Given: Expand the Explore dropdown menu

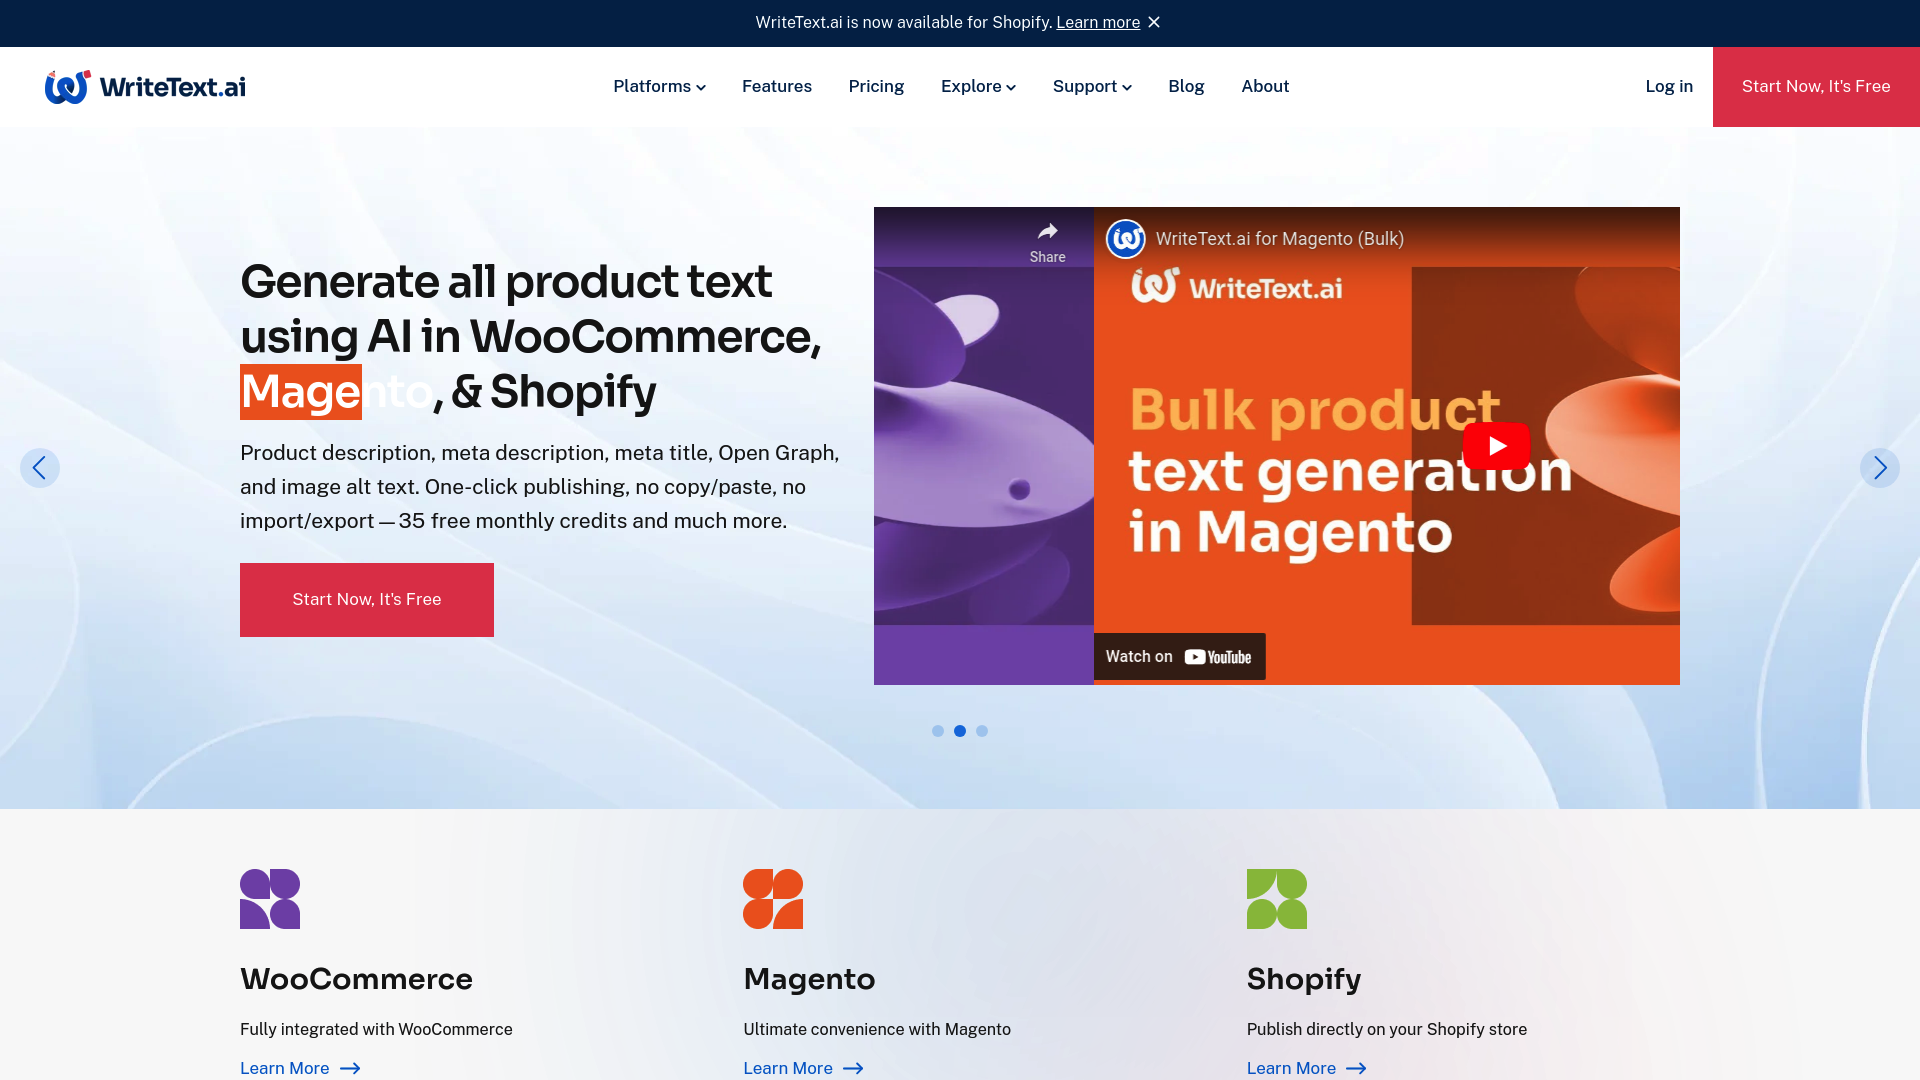Looking at the screenshot, I should point(978,86).
